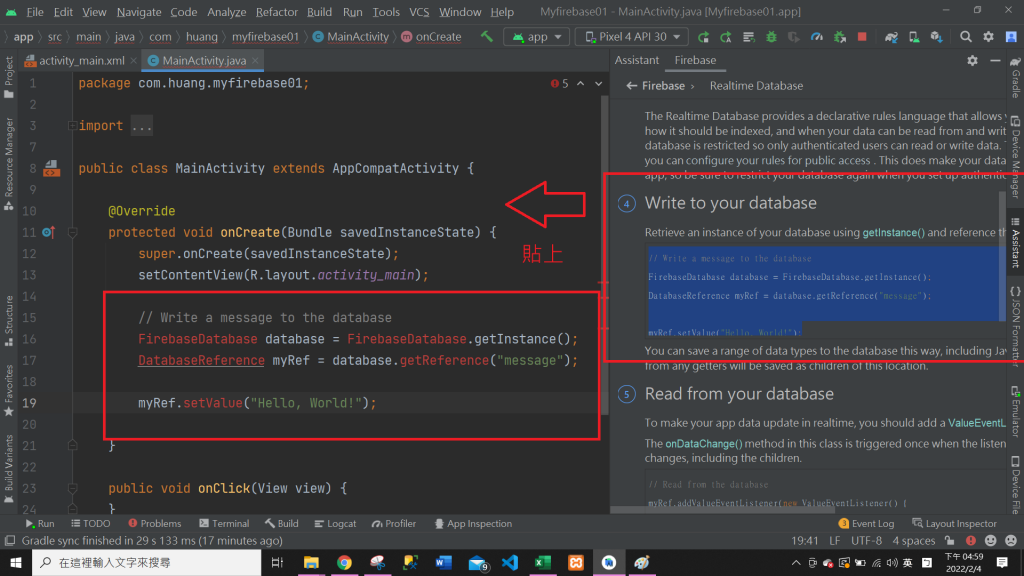
Task: Open the SDK Manager toolbar icon
Action: coord(936,37)
